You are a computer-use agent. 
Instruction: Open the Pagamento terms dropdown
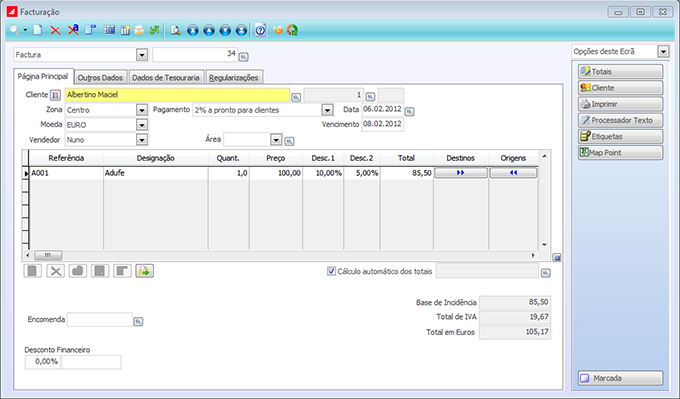[327, 110]
